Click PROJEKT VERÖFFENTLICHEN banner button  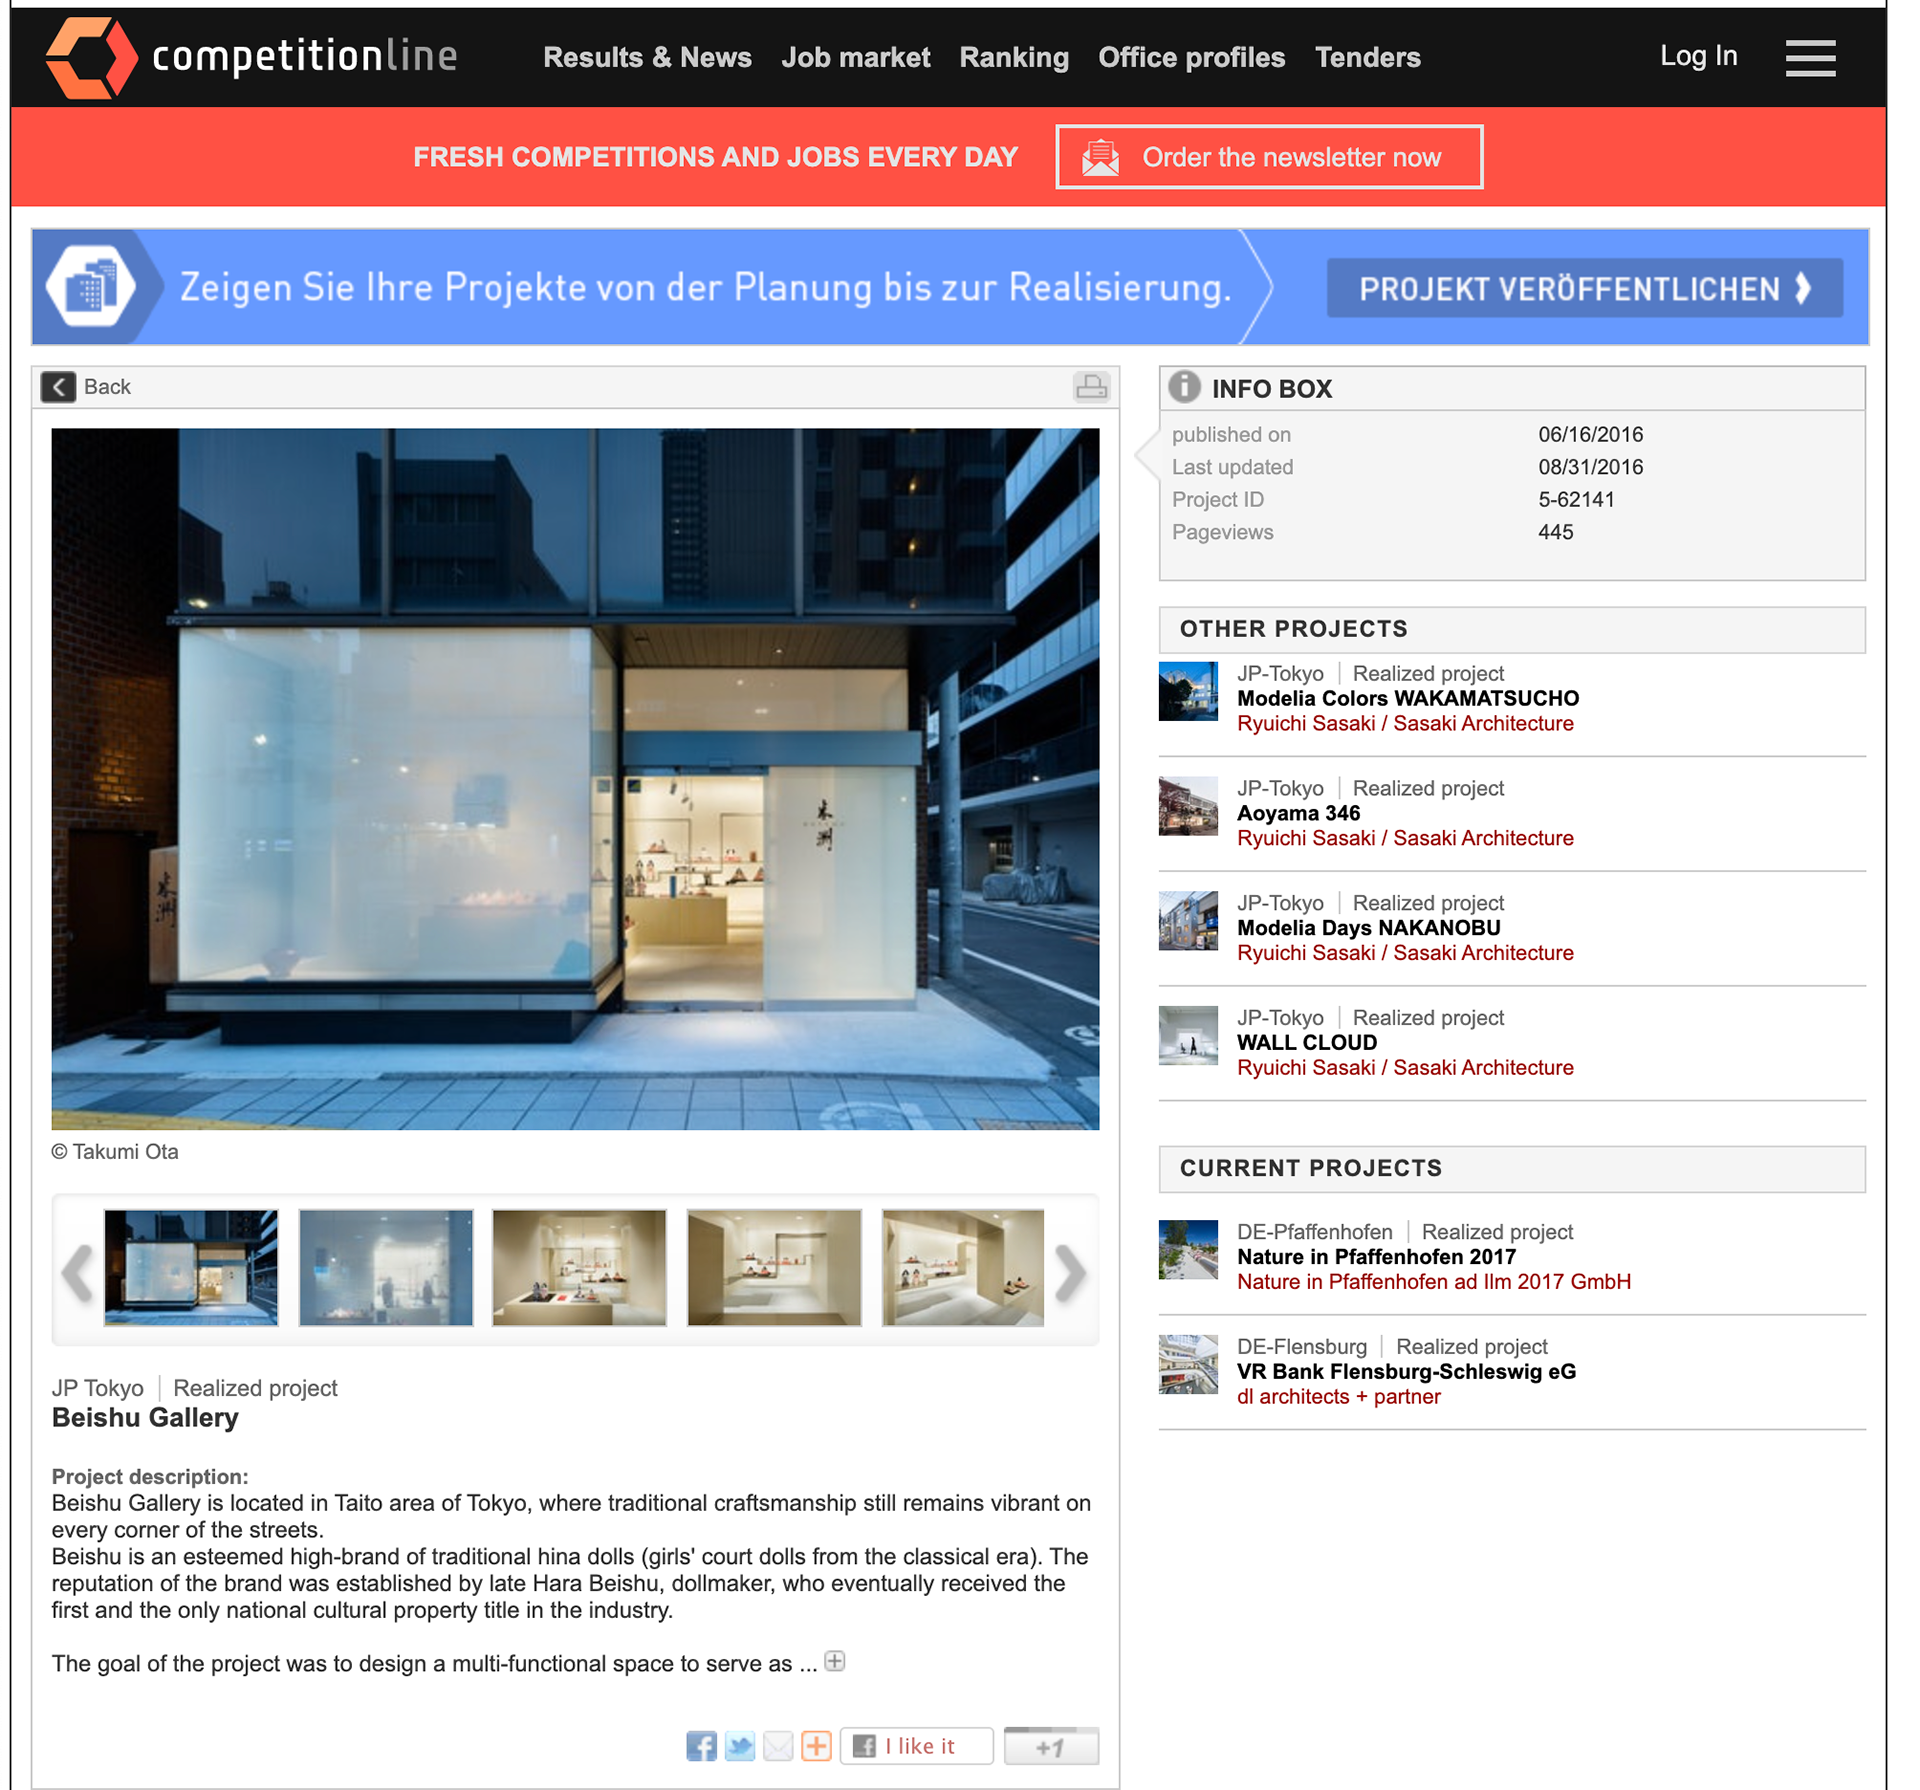1583,289
